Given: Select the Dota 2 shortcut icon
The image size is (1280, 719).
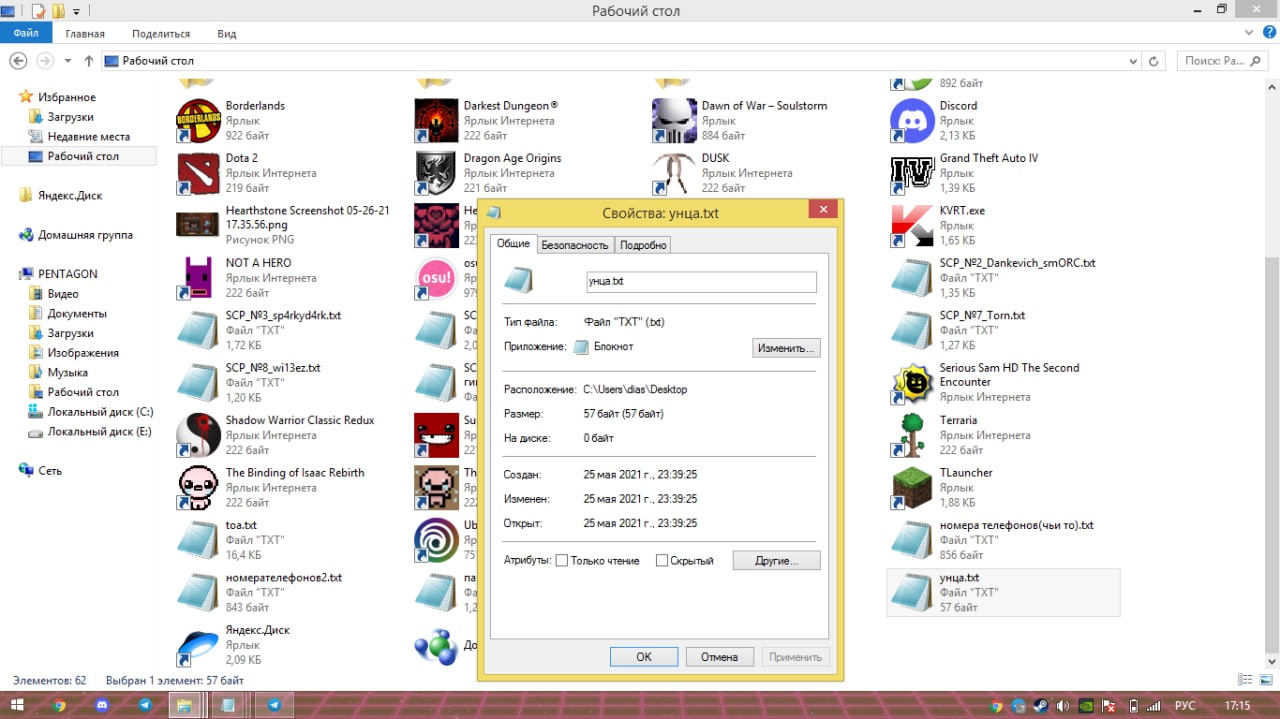Looking at the screenshot, I should point(198,174).
